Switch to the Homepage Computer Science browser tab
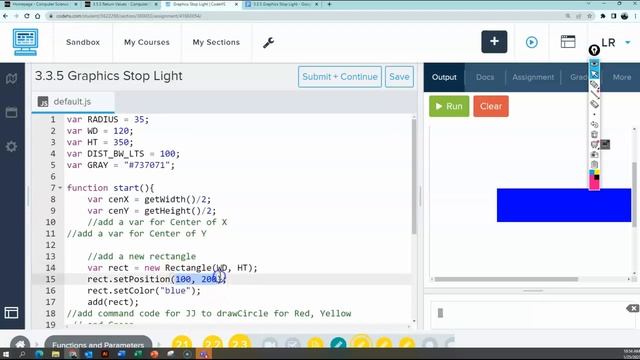The height and width of the screenshot is (360, 640). 40,4
